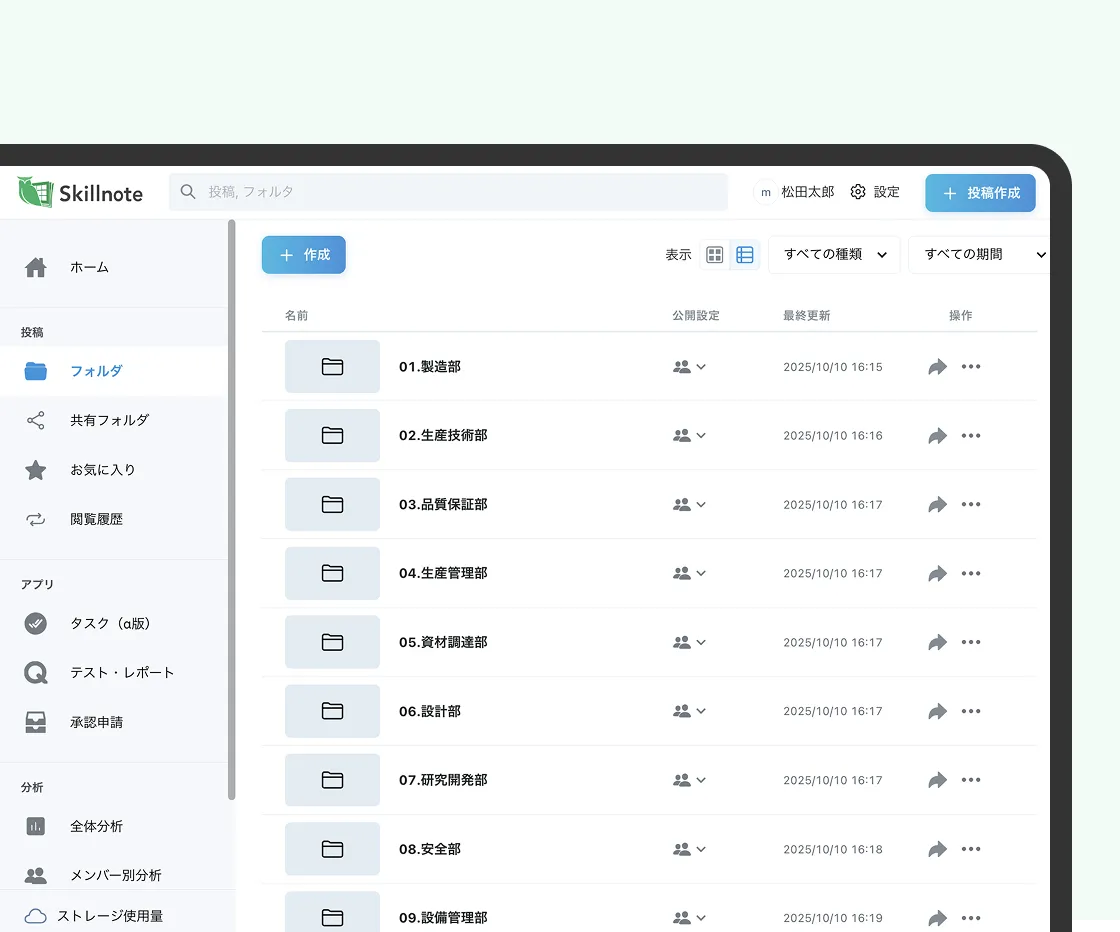
Task: Expand the すべての種類 dropdown
Action: (834, 255)
